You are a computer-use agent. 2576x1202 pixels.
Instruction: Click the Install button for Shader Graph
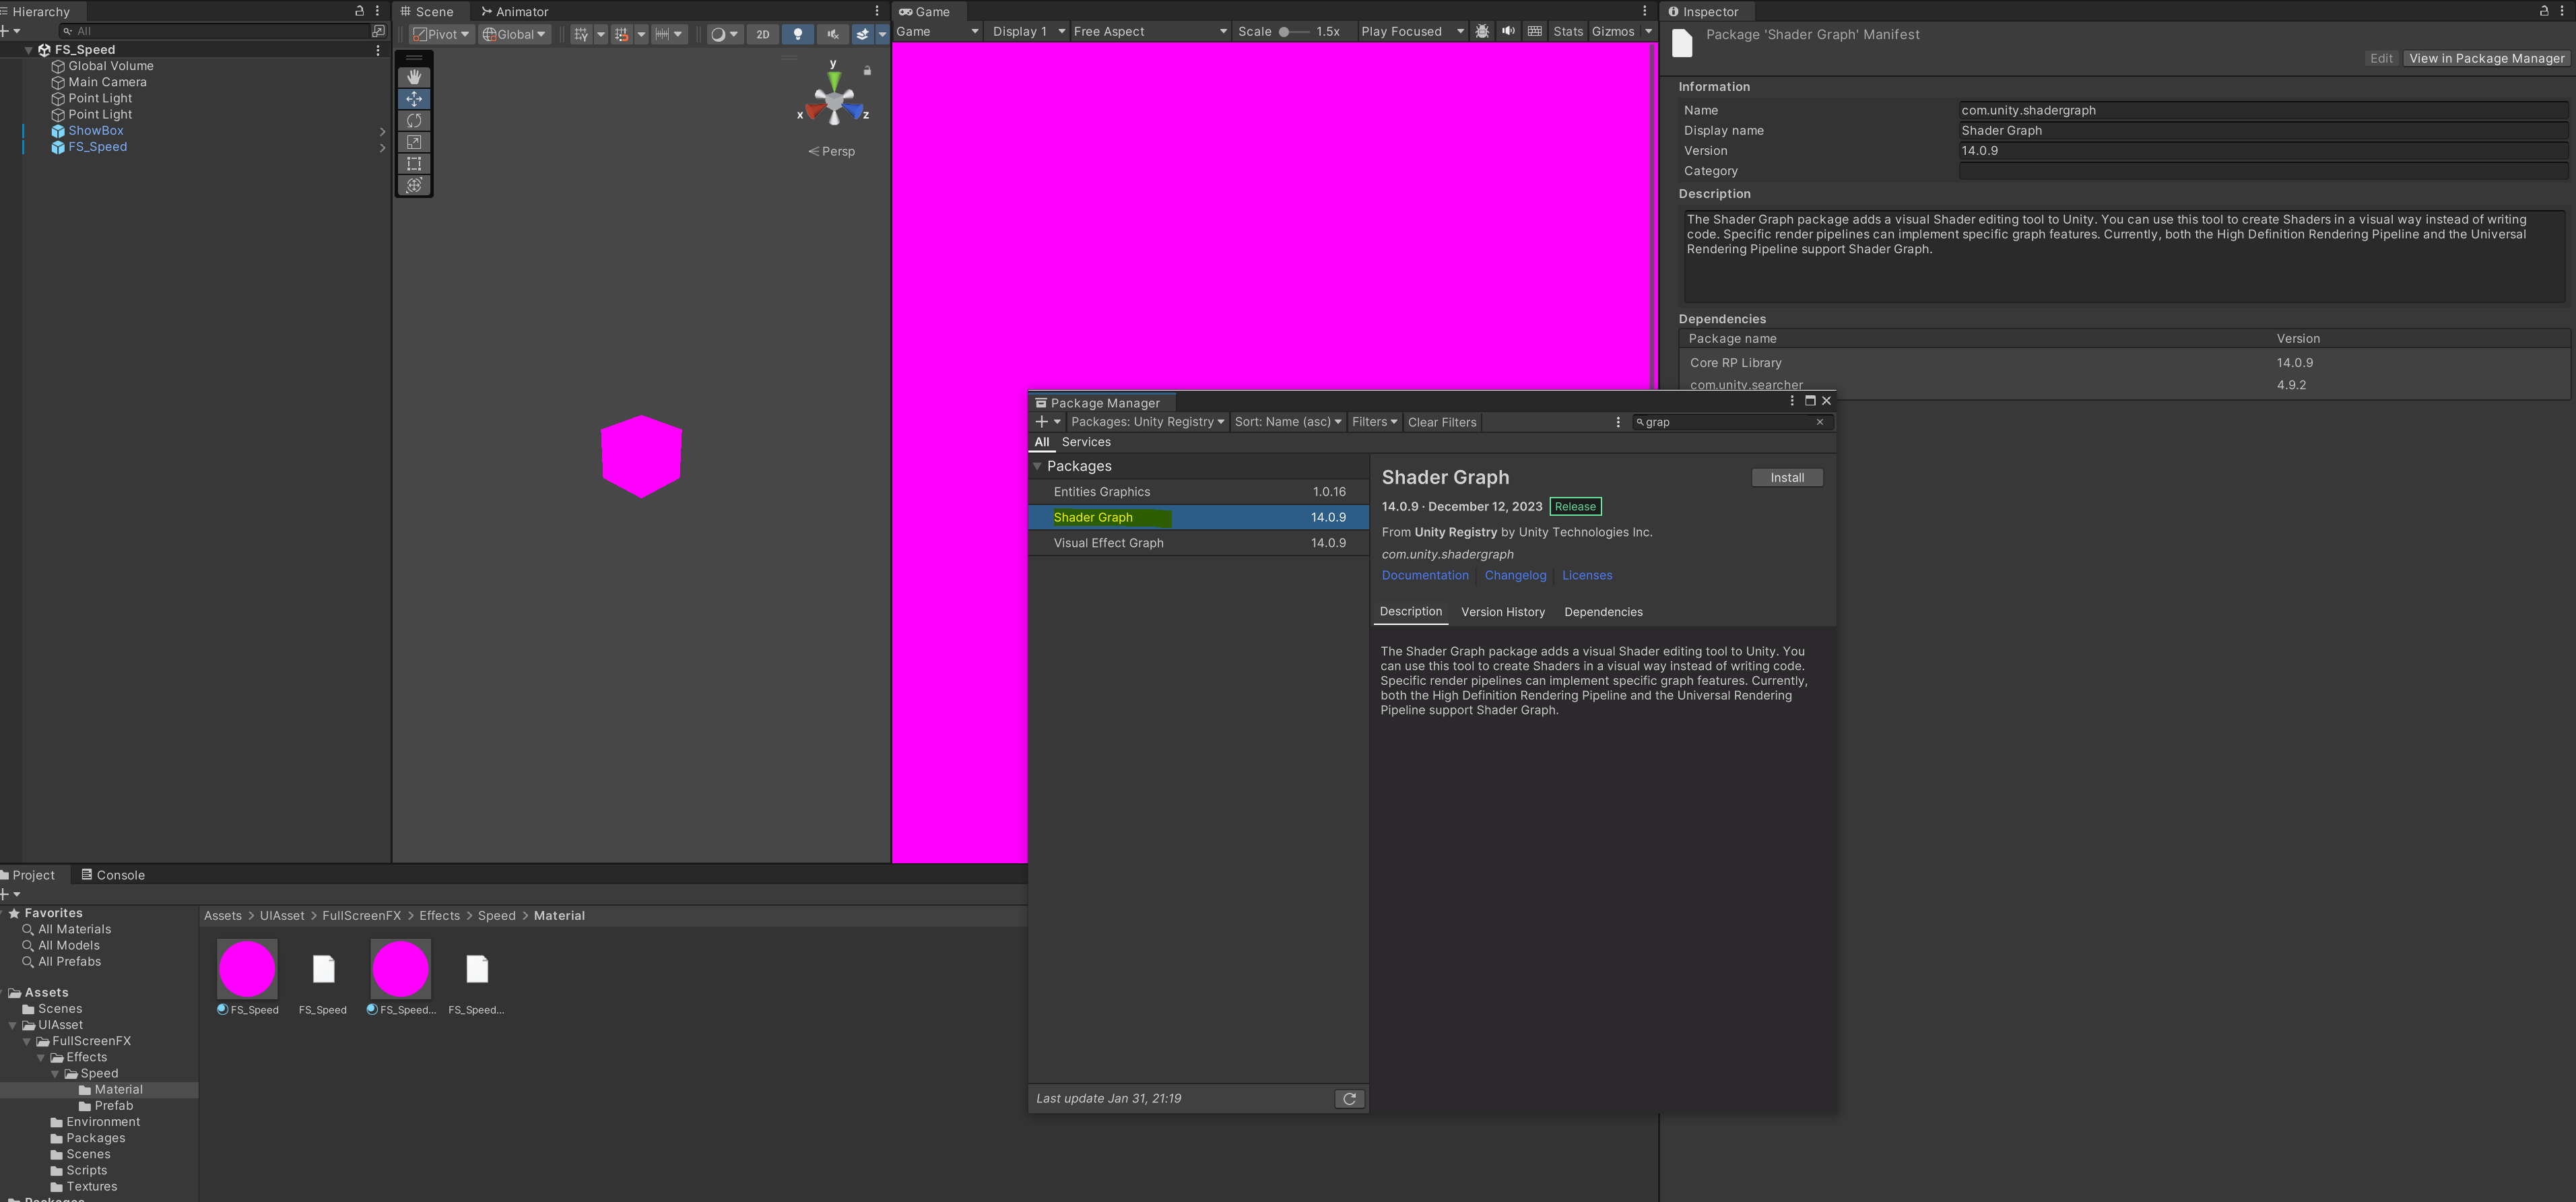click(1786, 478)
